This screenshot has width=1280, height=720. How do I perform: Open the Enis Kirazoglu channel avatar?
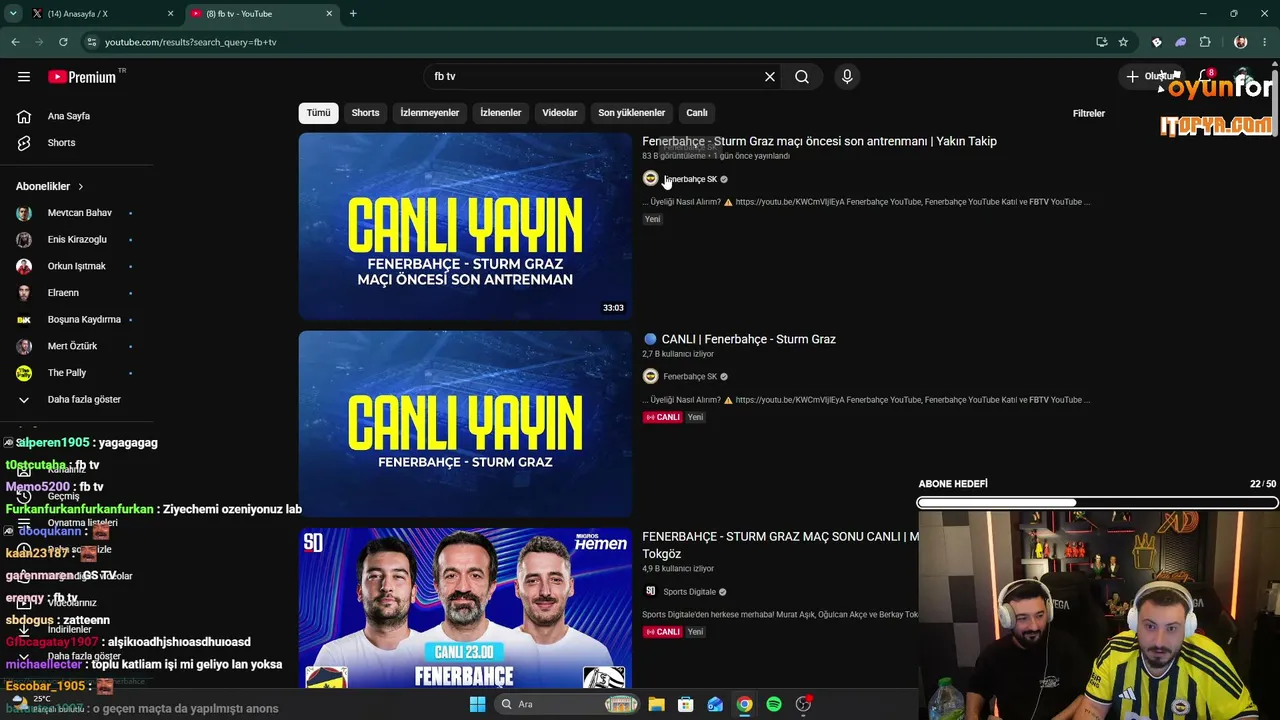(24, 240)
